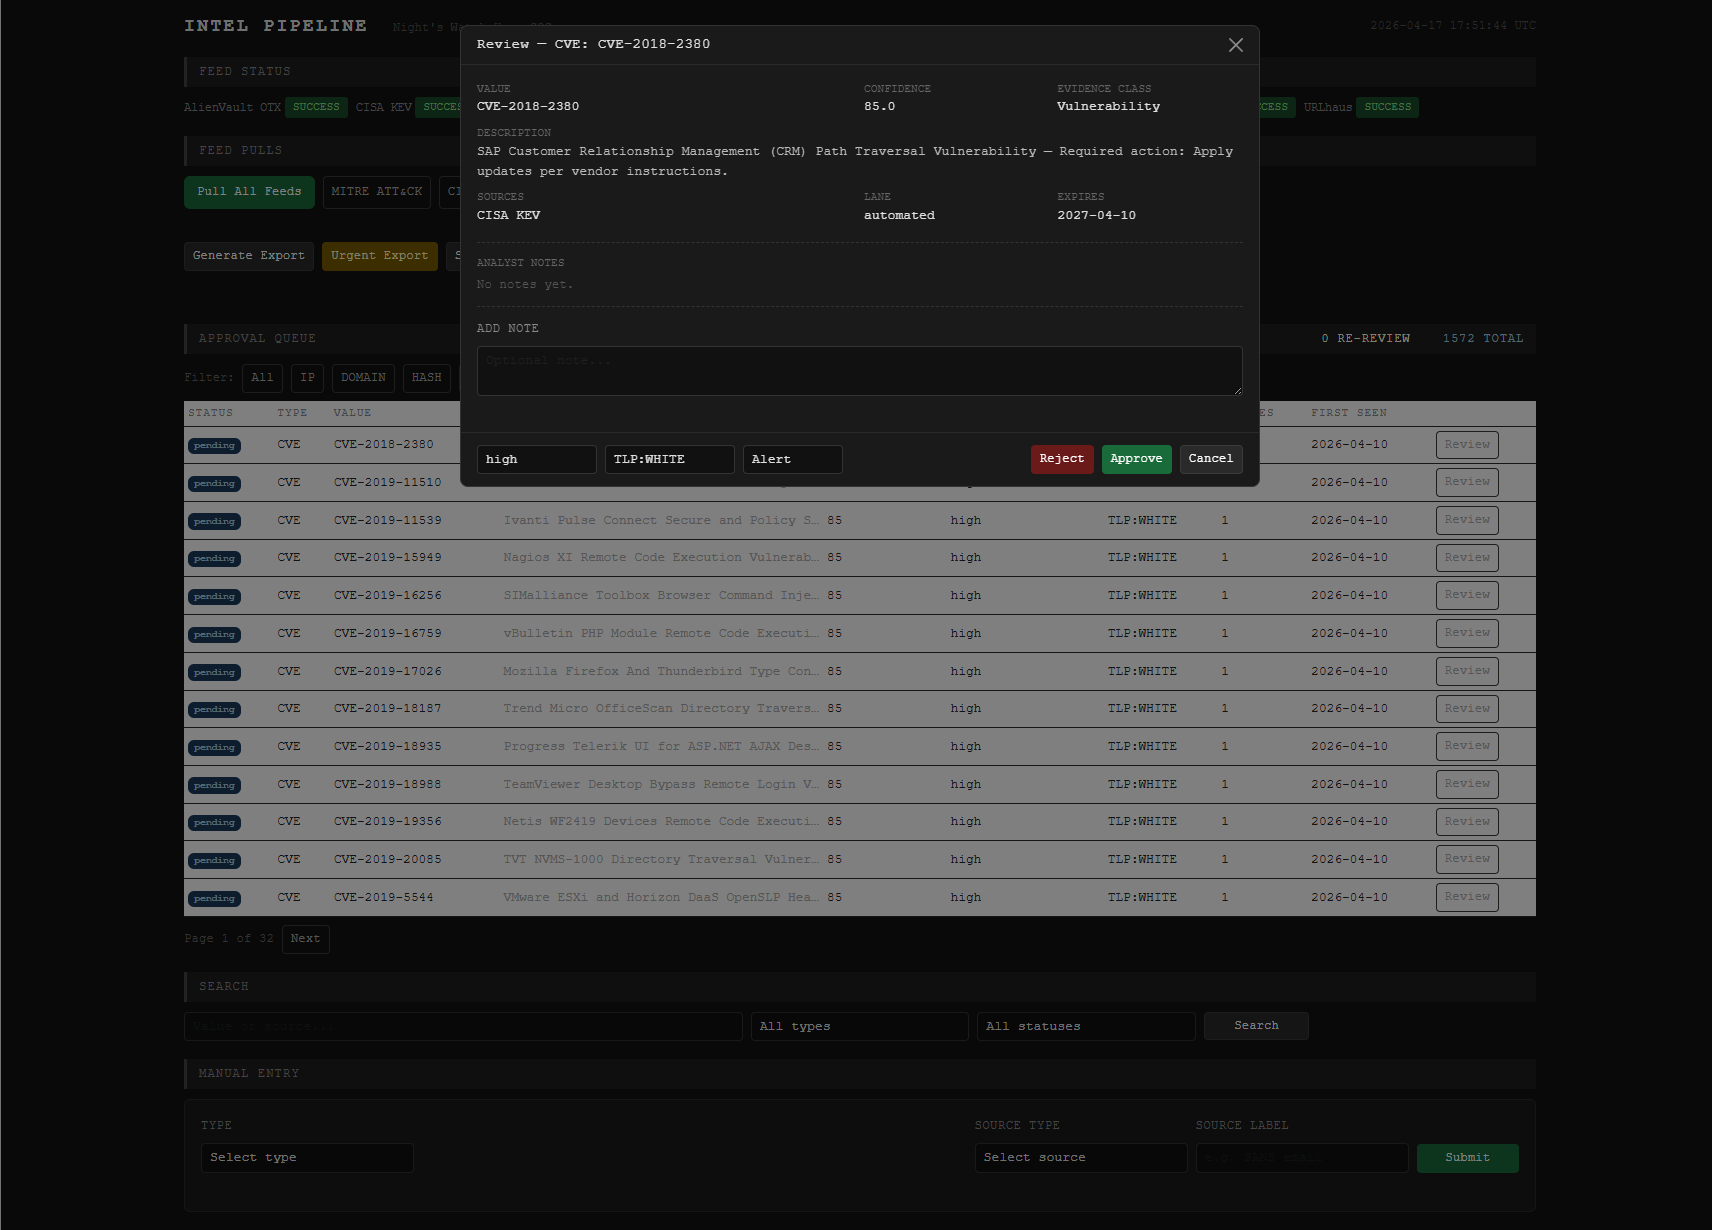Screen dimensions: 1712x1230
Task: Review the CVE-2019-18988 row
Action: point(1467,784)
